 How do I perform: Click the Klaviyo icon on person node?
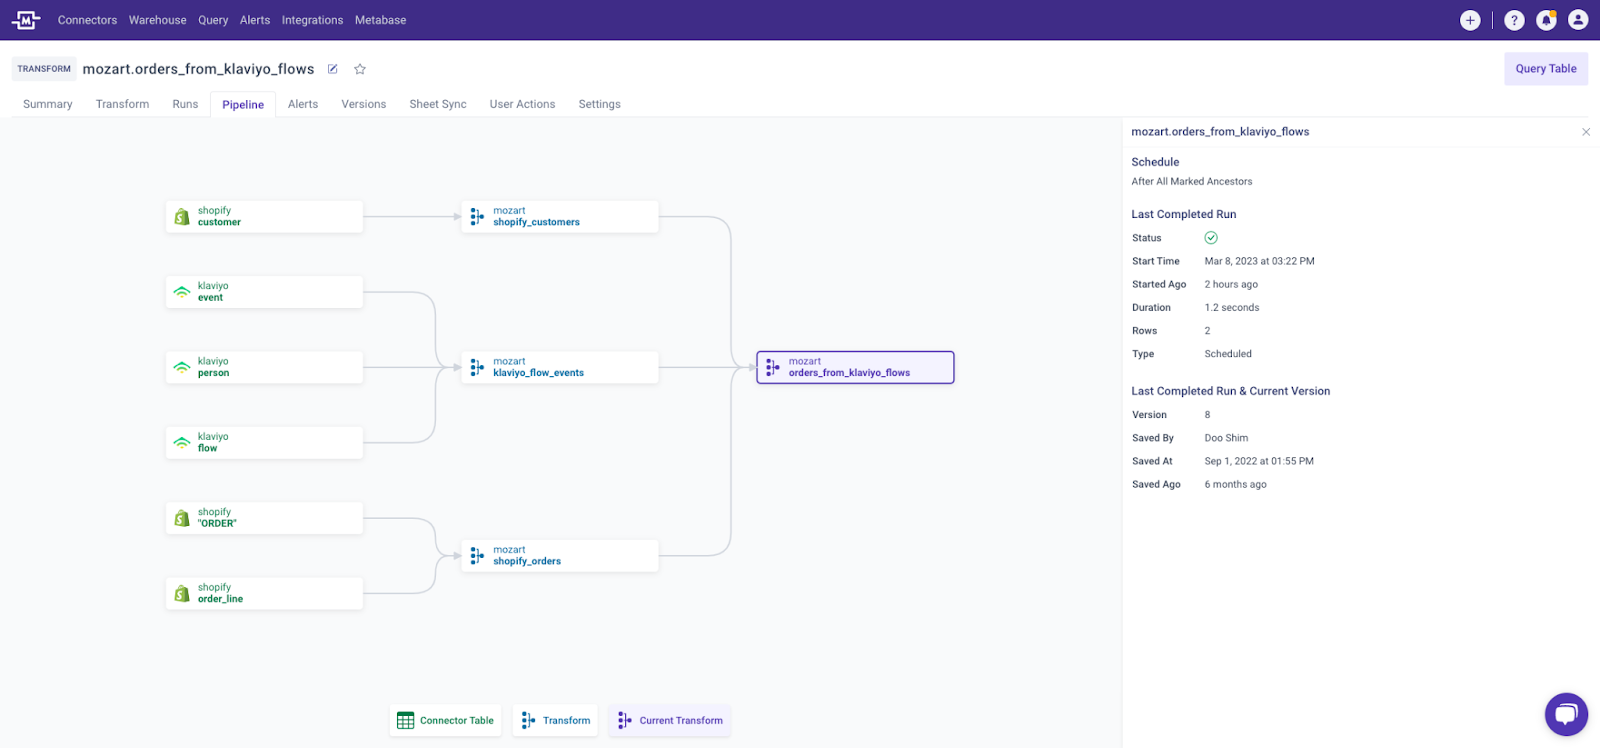tap(182, 367)
